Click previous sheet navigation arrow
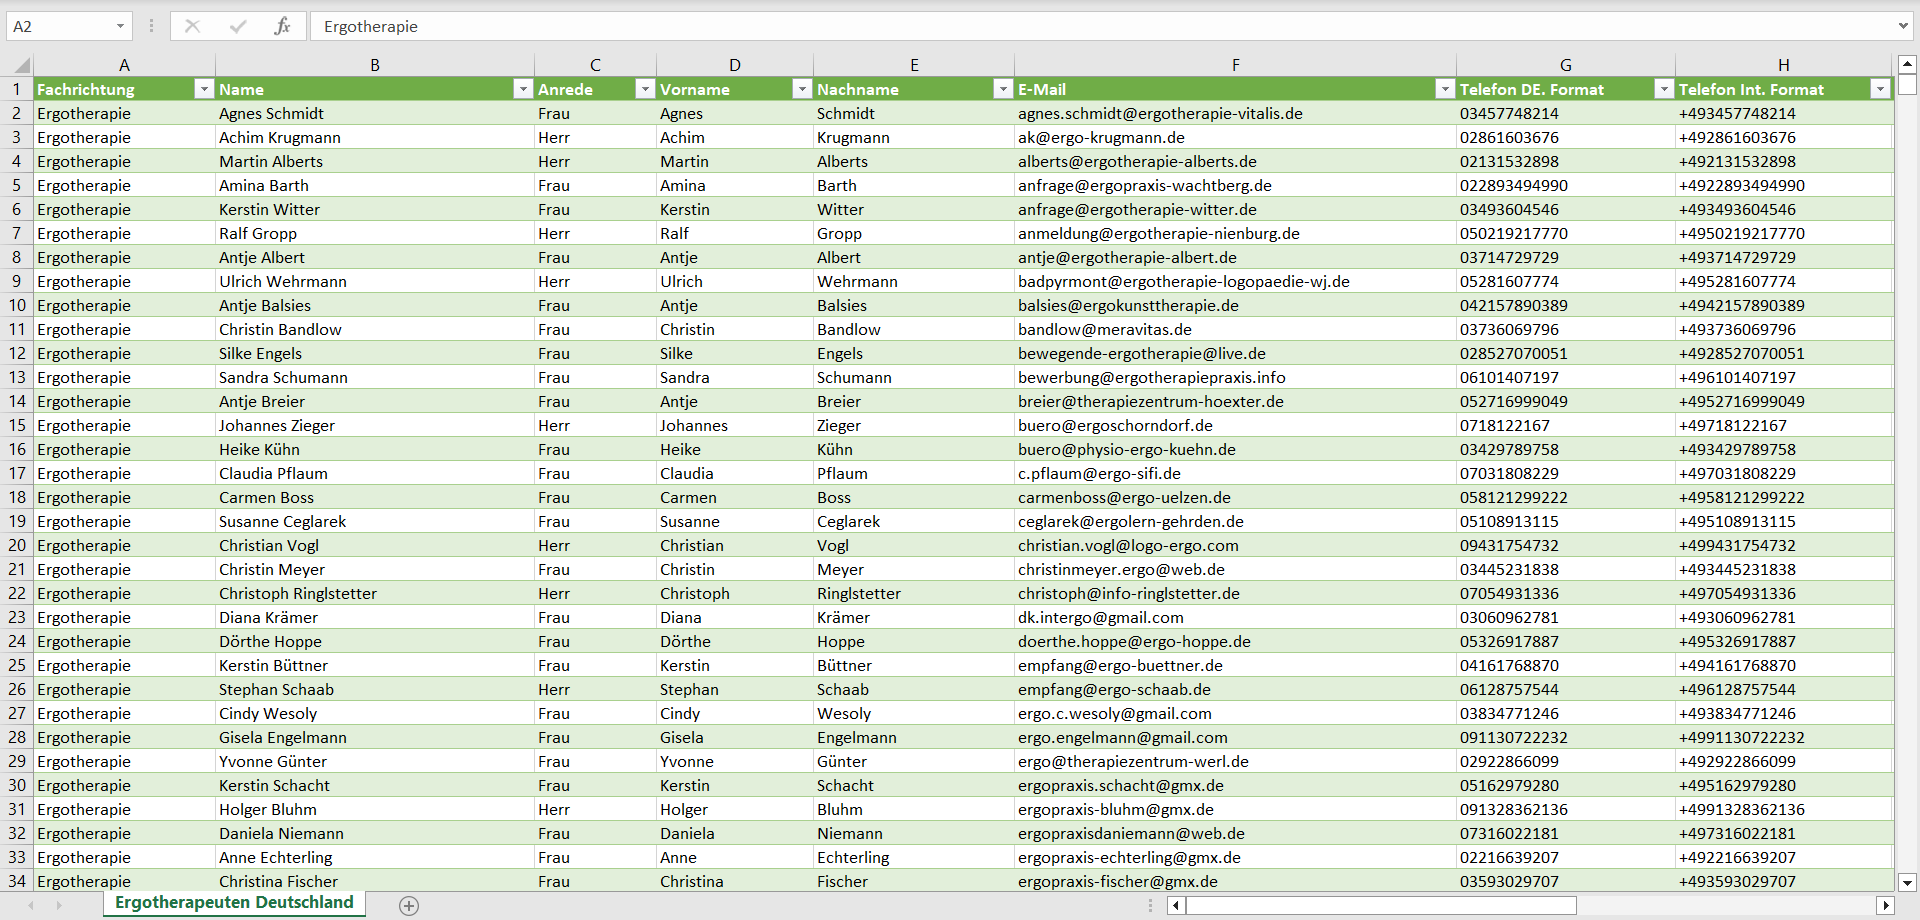The width and height of the screenshot is (1920, 920). click(x=31, y=905)
